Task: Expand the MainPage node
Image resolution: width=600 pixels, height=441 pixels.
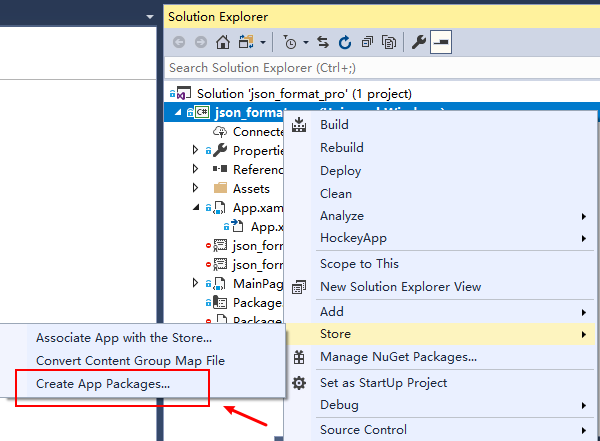Action: click(x=196, y=283)
